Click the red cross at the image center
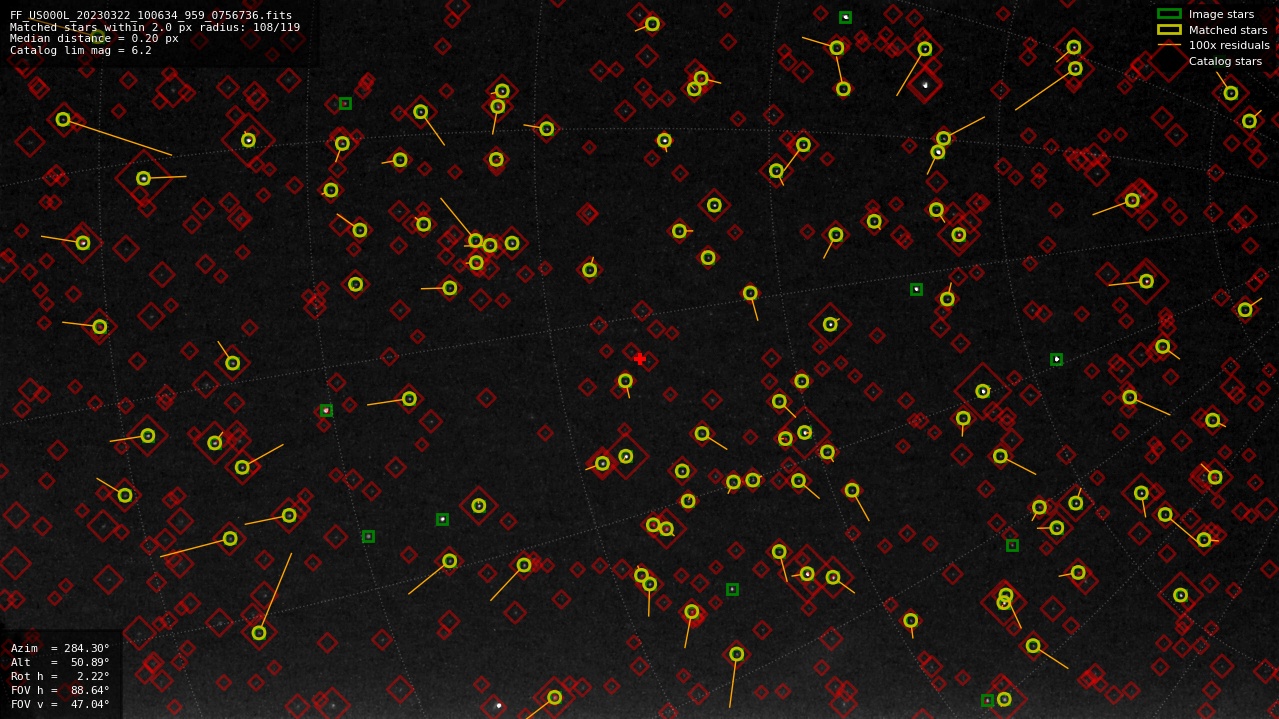 point(639,358)
